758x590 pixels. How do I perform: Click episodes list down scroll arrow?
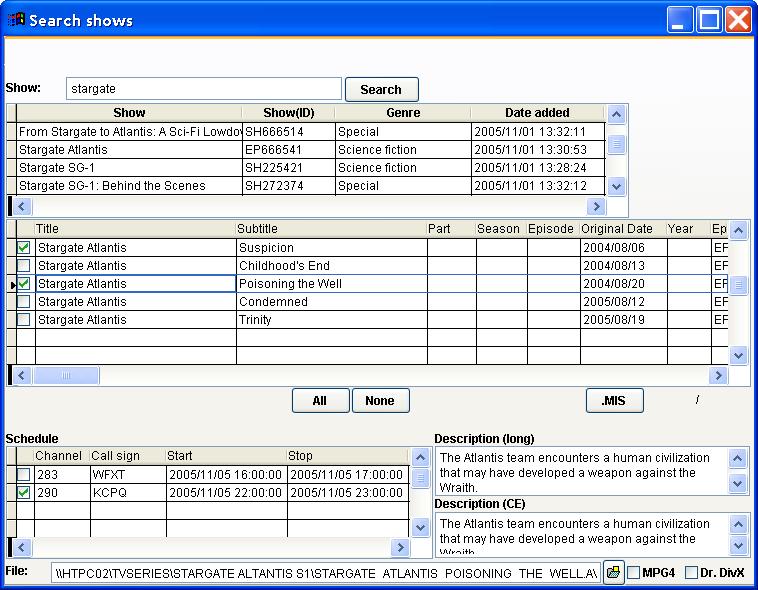point(739,356)
